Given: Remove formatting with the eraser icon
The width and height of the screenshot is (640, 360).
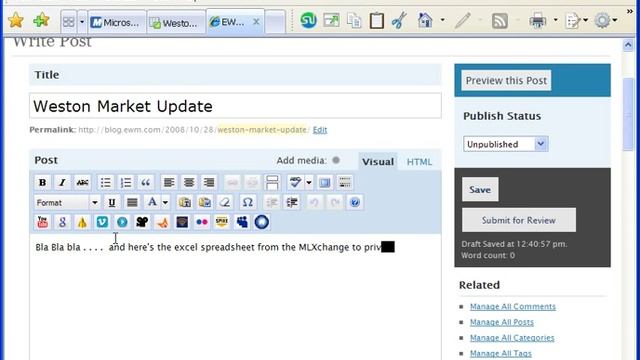Looking at the screenshot, I should (224, 202).
